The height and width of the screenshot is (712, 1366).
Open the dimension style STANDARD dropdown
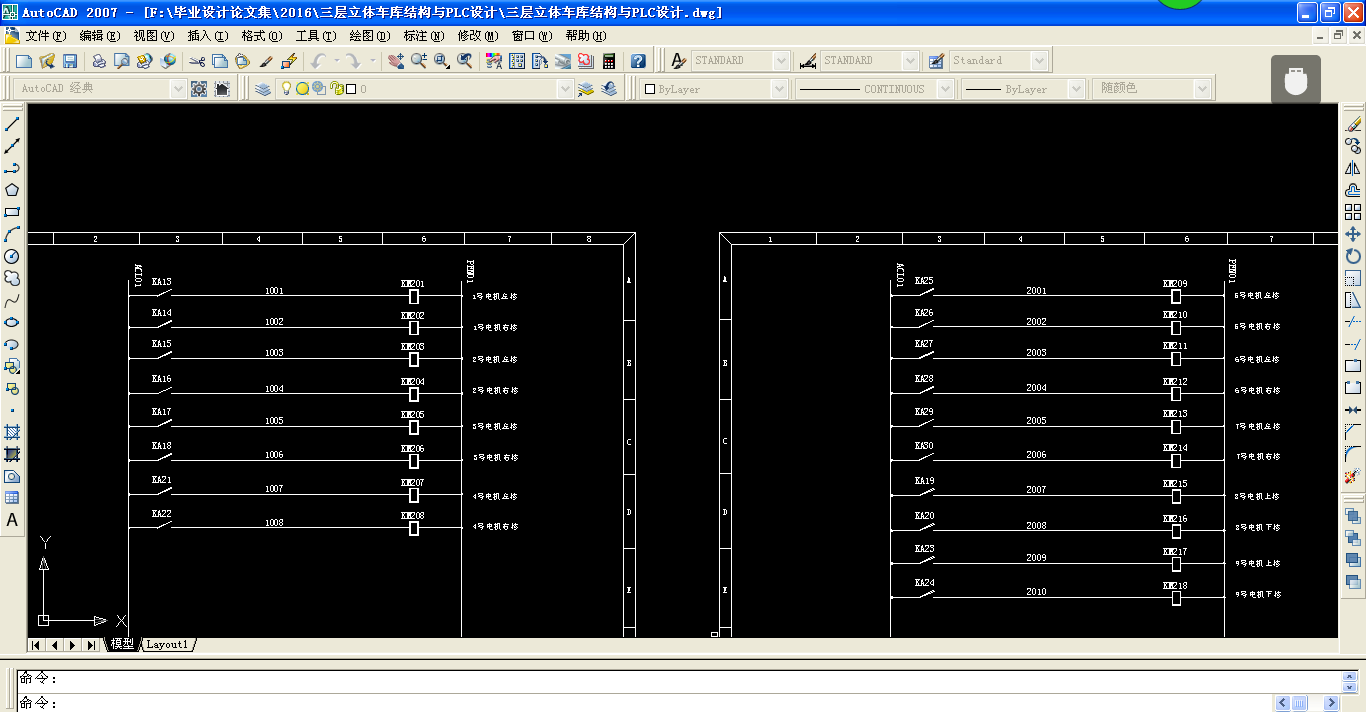coord(911,61)
